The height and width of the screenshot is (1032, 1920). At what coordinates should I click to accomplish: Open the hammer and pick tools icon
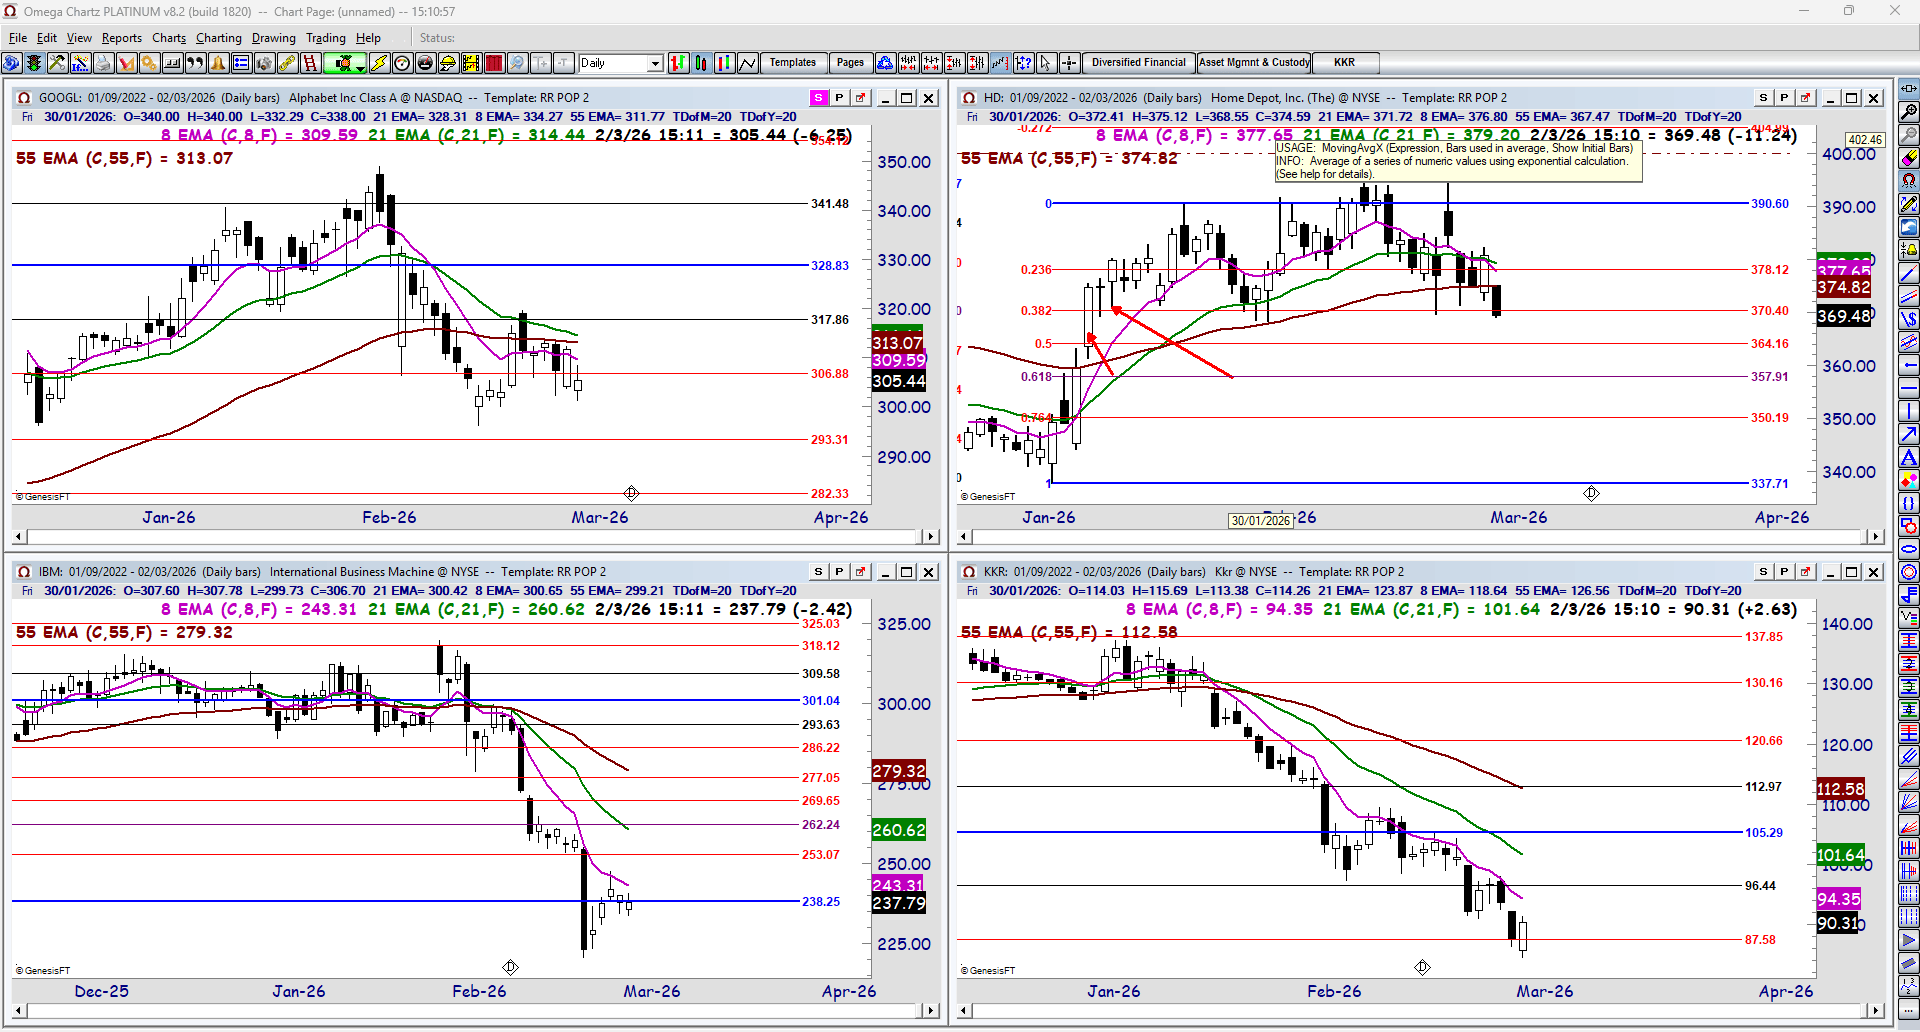[57, 63]
